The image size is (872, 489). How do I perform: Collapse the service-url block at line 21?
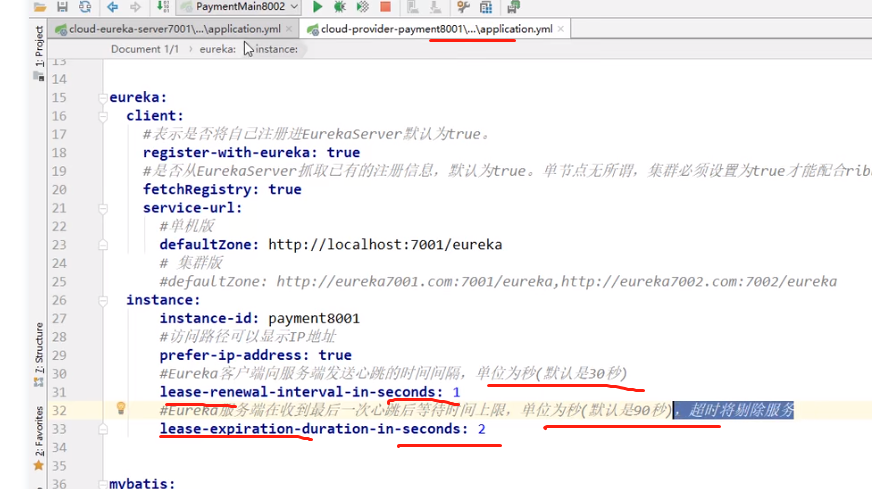tap(103, 208)
